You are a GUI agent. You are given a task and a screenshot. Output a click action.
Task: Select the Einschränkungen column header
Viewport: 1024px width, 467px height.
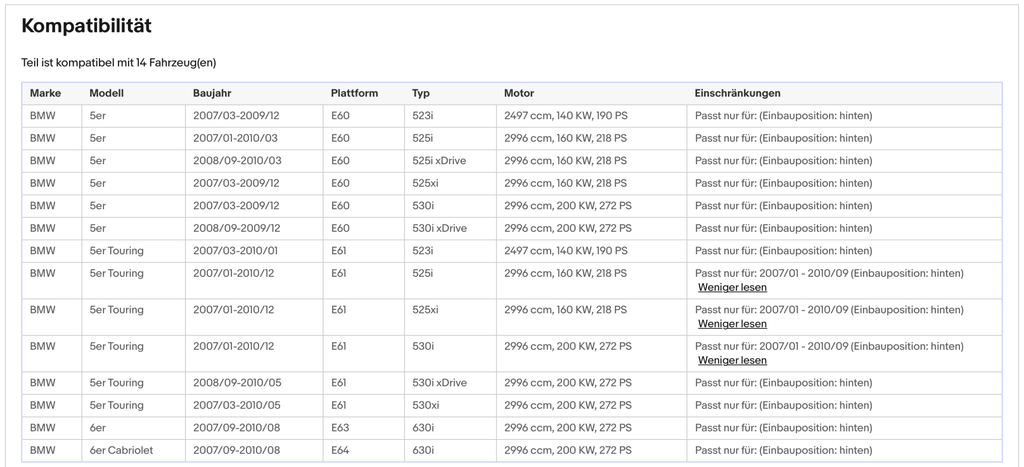pyautogui.click(x=737, y=93)
